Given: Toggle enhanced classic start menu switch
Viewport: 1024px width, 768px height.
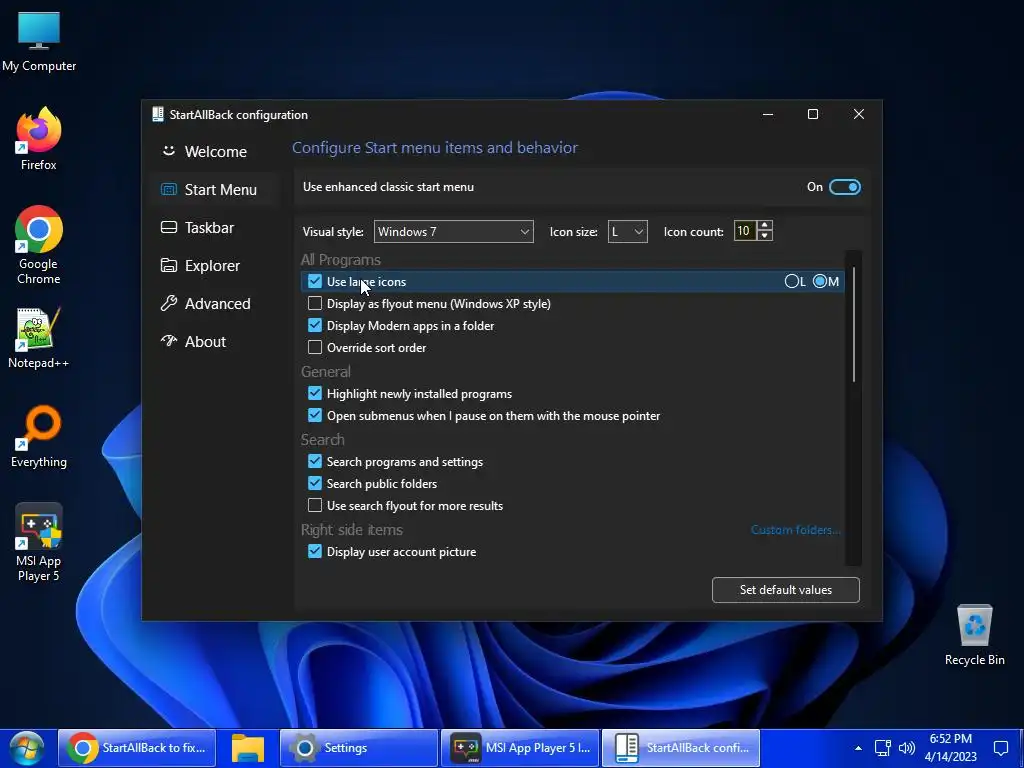Looking at the screenshot, I should tap(844, 187).
